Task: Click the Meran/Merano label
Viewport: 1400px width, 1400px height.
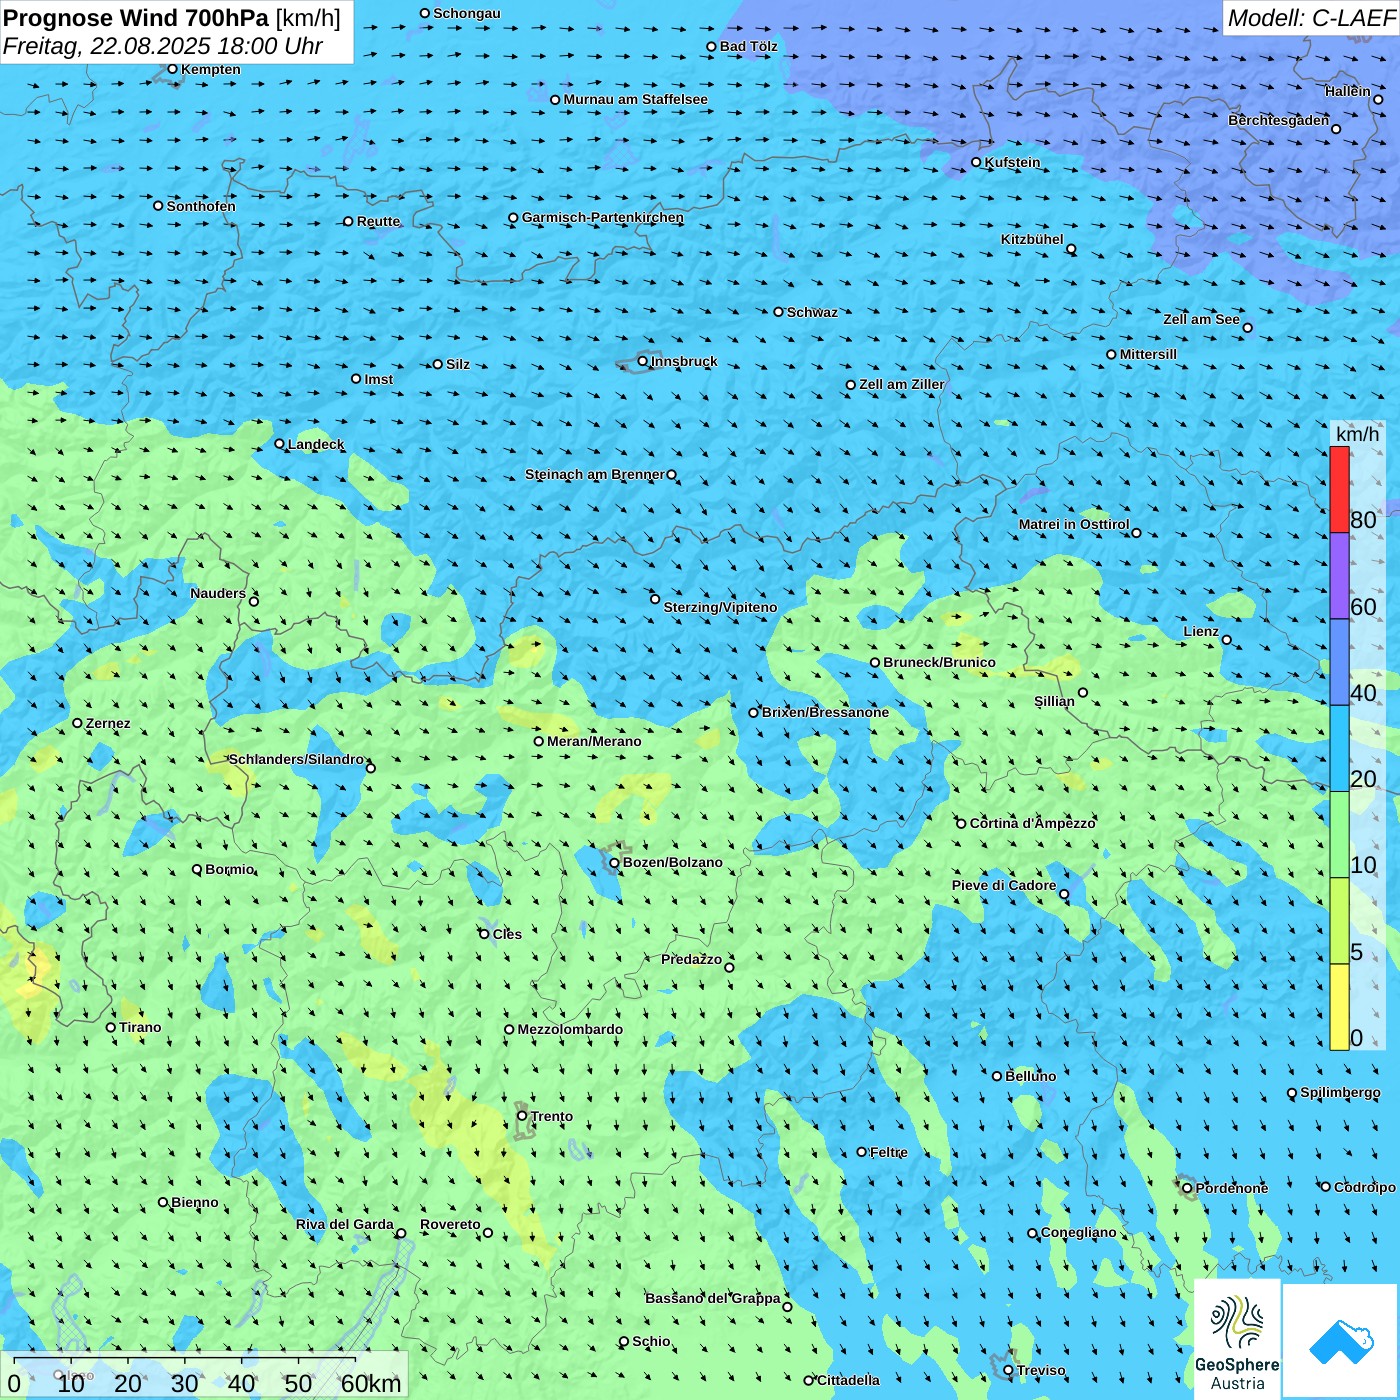Action: pyautogui.click(x=594, y=741)
